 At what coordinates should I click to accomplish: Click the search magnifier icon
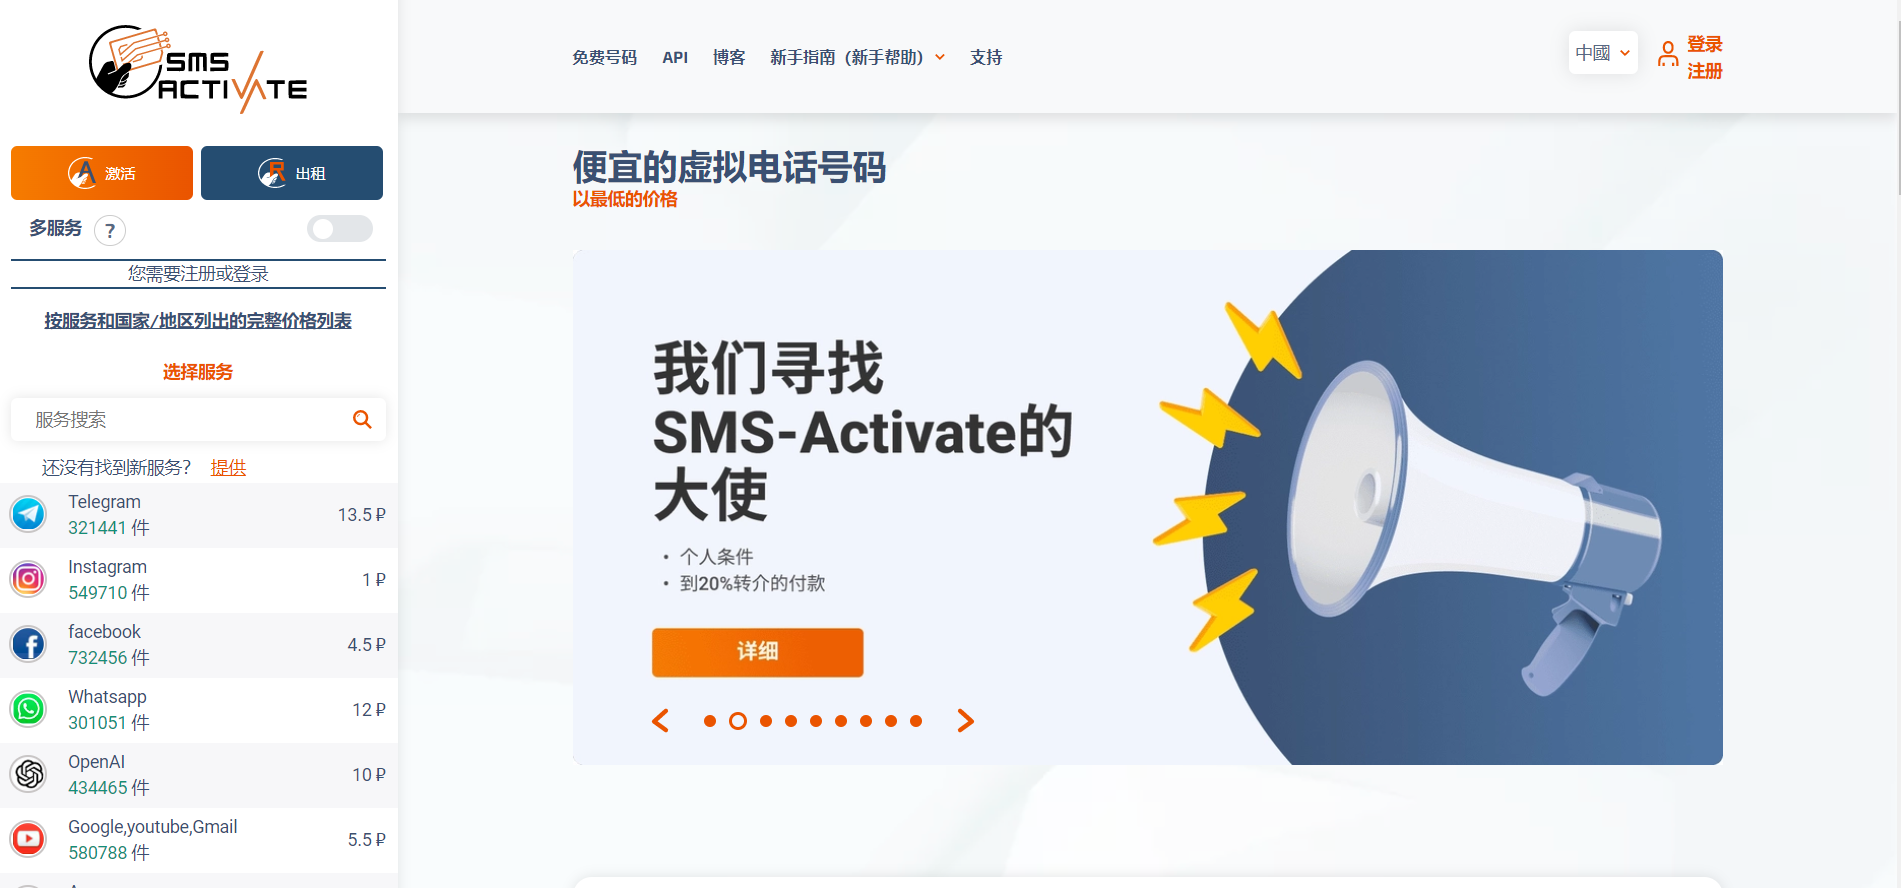(362, 420)
